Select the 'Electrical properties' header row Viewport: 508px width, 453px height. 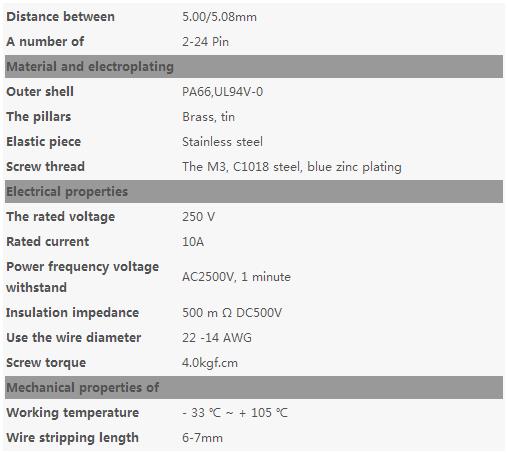click(x=254, y=192)
